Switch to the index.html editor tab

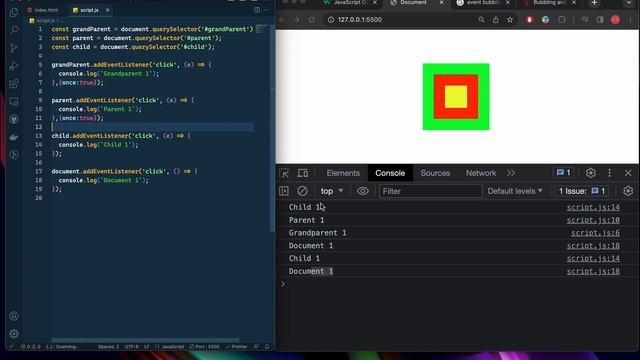43,10
